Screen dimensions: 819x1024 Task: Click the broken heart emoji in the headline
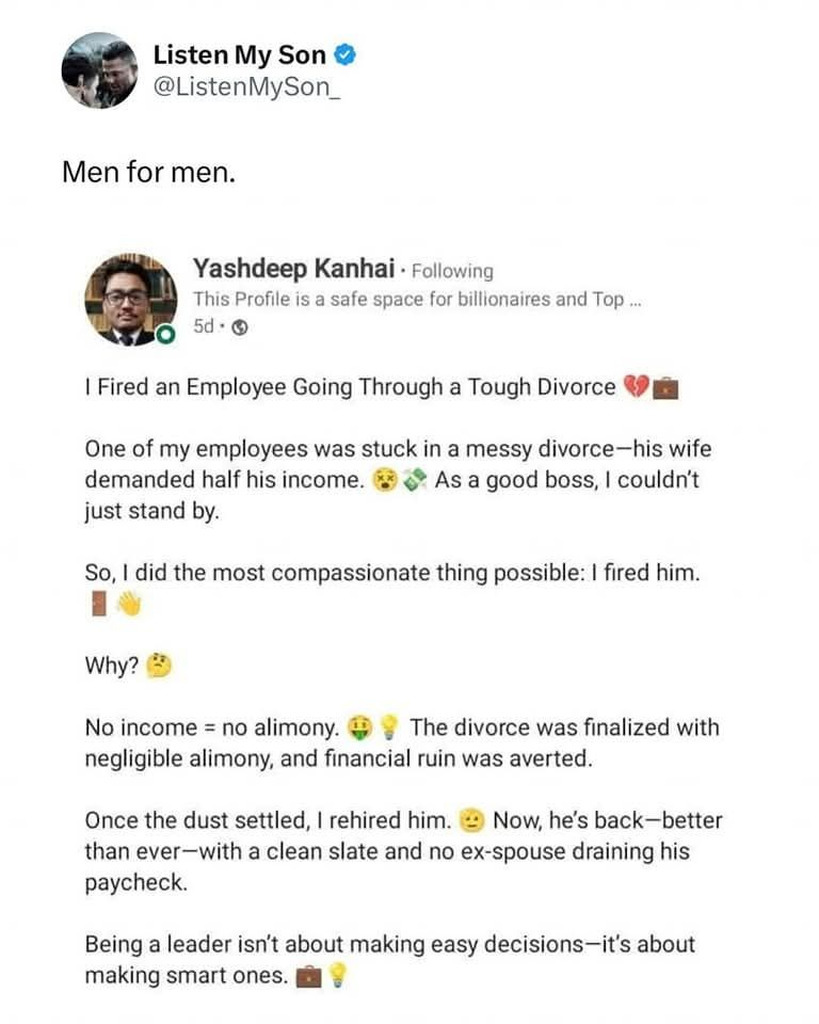(x=636, y=388)
